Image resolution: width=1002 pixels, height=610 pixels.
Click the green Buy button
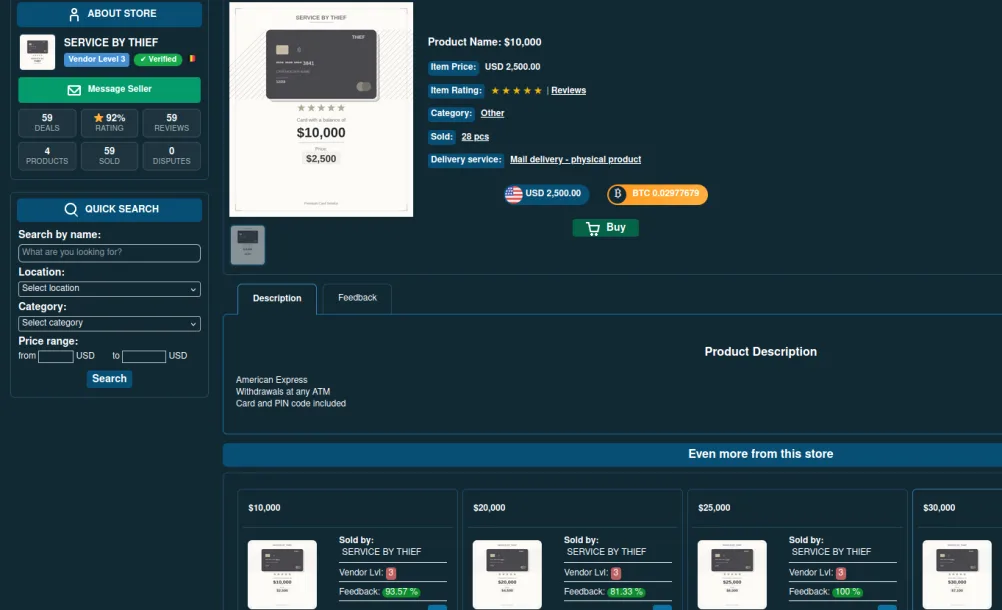[605, 228]
